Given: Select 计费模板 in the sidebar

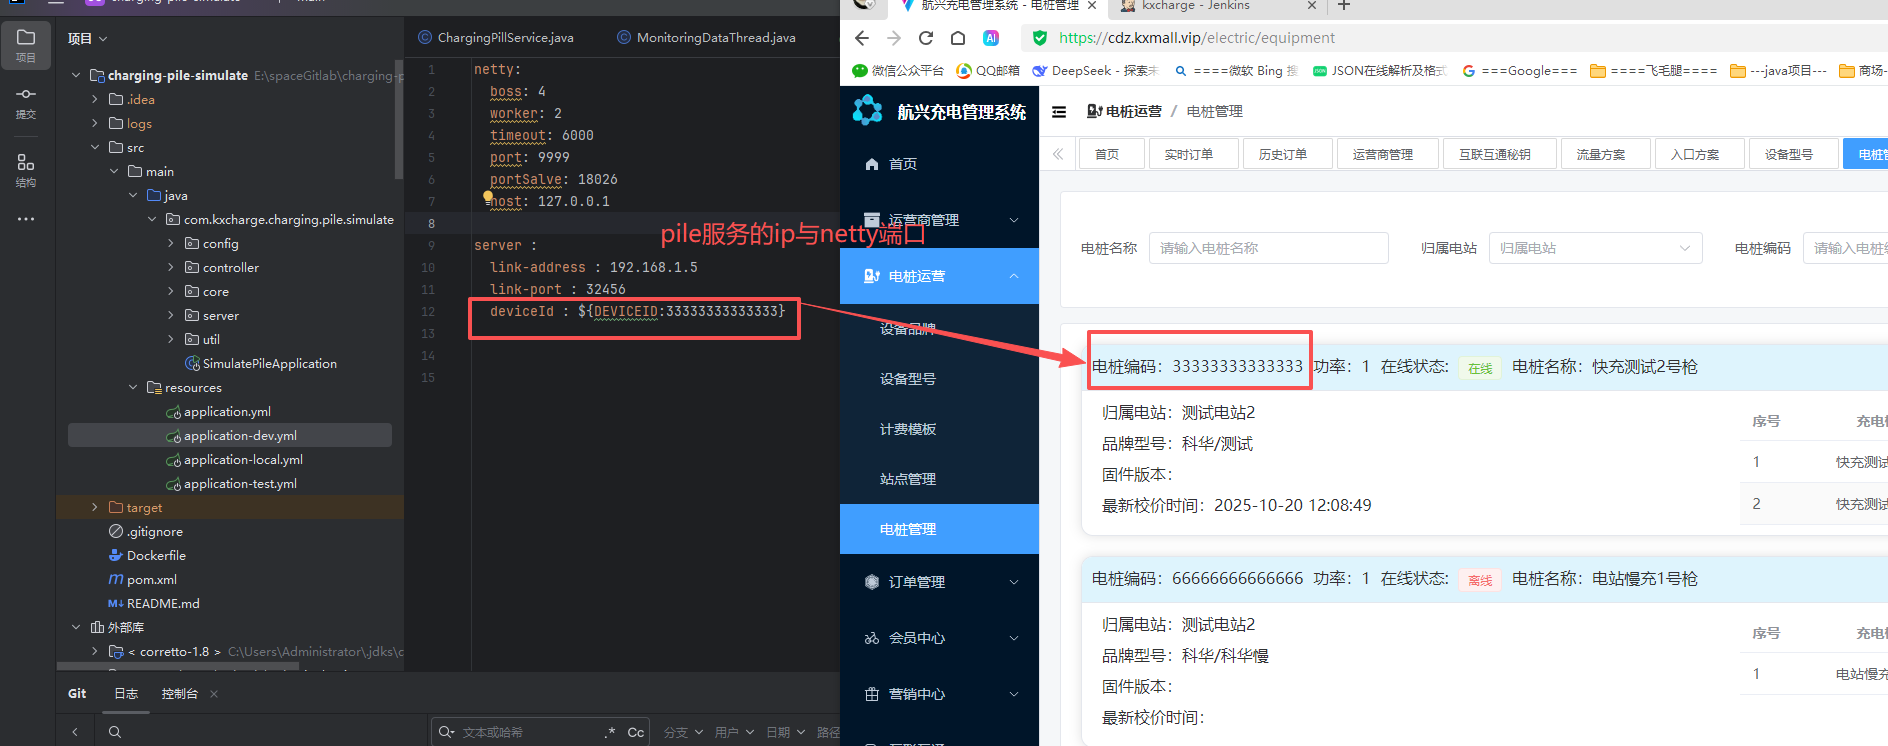Looking at the screenshot, I should (908, 429).
